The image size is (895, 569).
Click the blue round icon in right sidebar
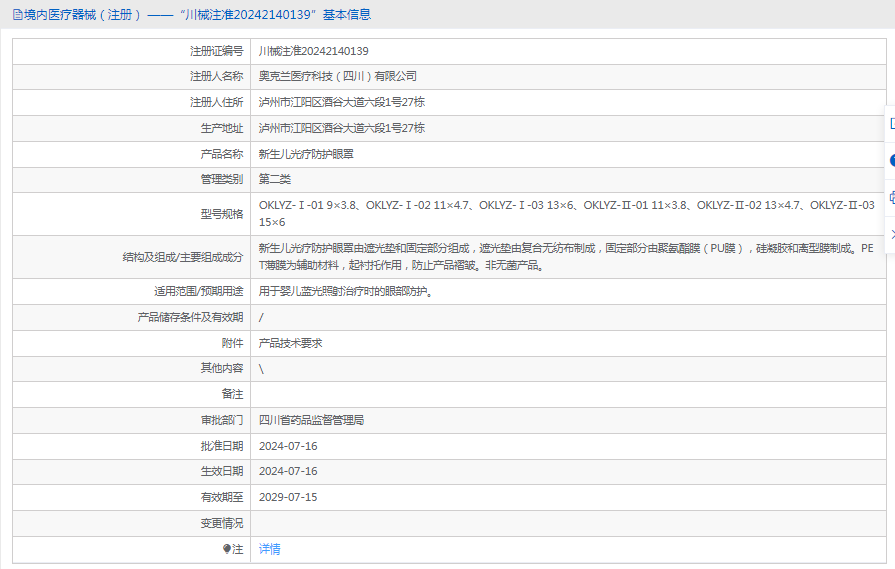(x=891, y=160)
